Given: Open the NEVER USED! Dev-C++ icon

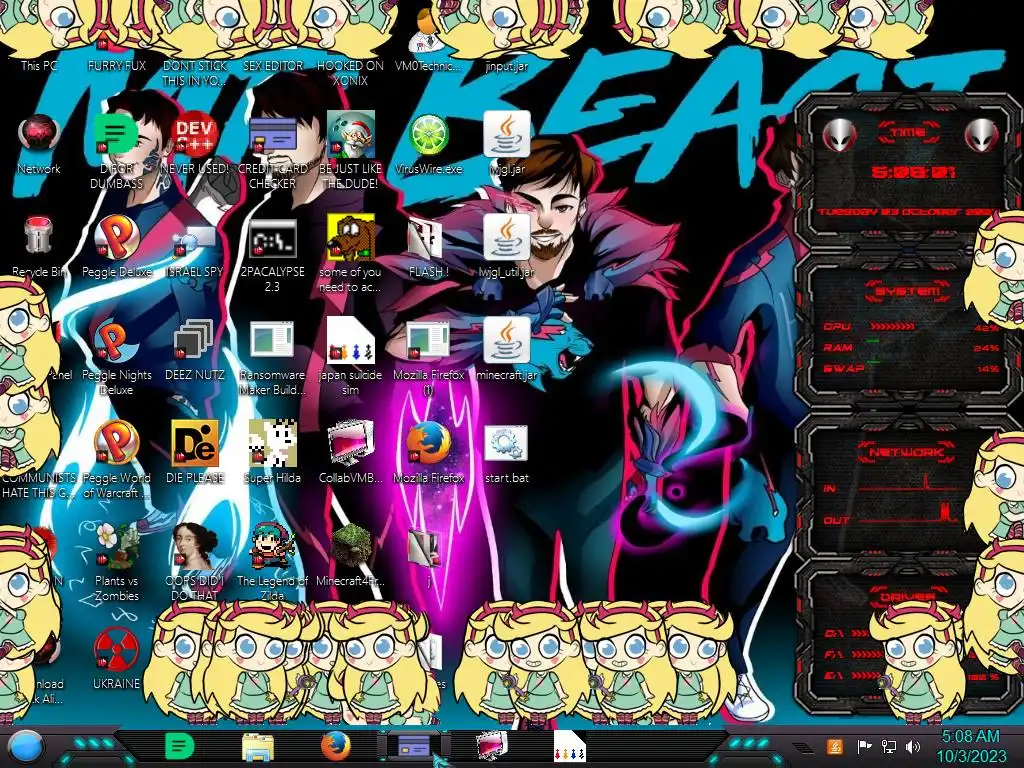Looking at the screenshot, I should click(x=195, y=144).
